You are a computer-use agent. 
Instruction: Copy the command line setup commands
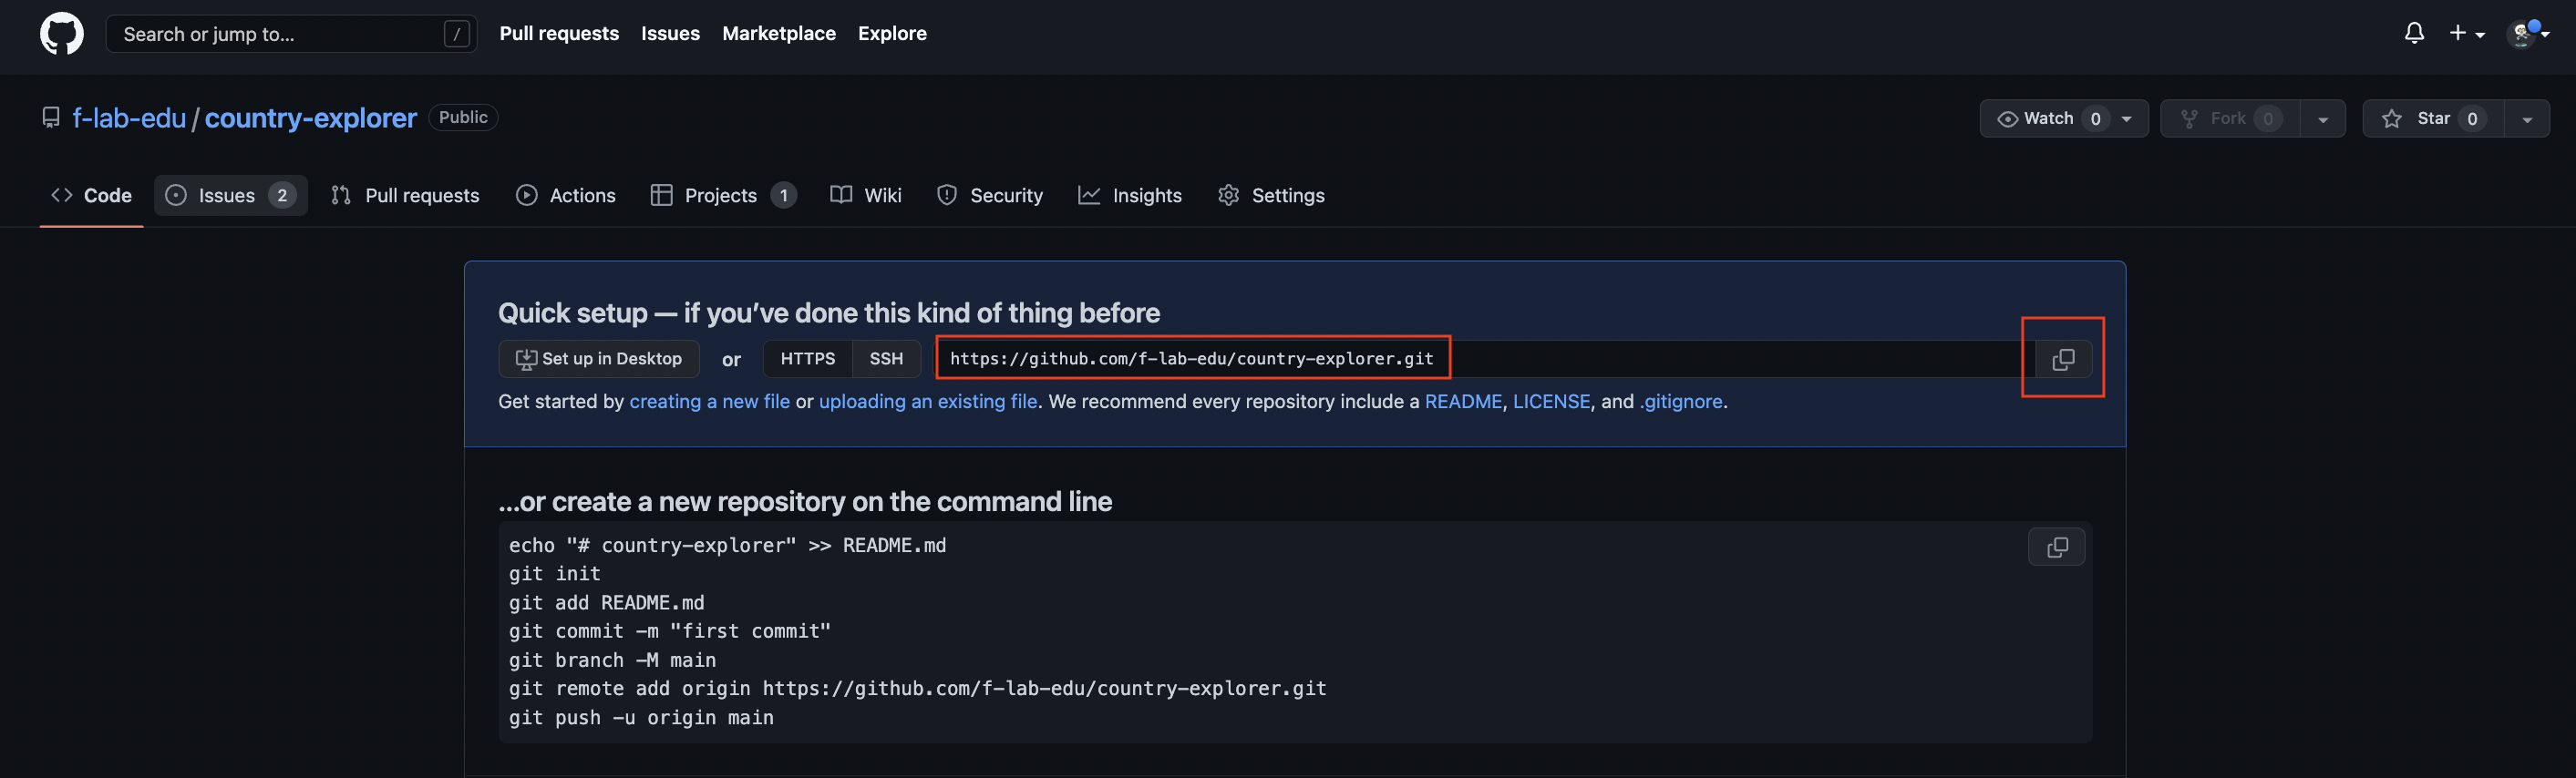[x=2057, y=547]
